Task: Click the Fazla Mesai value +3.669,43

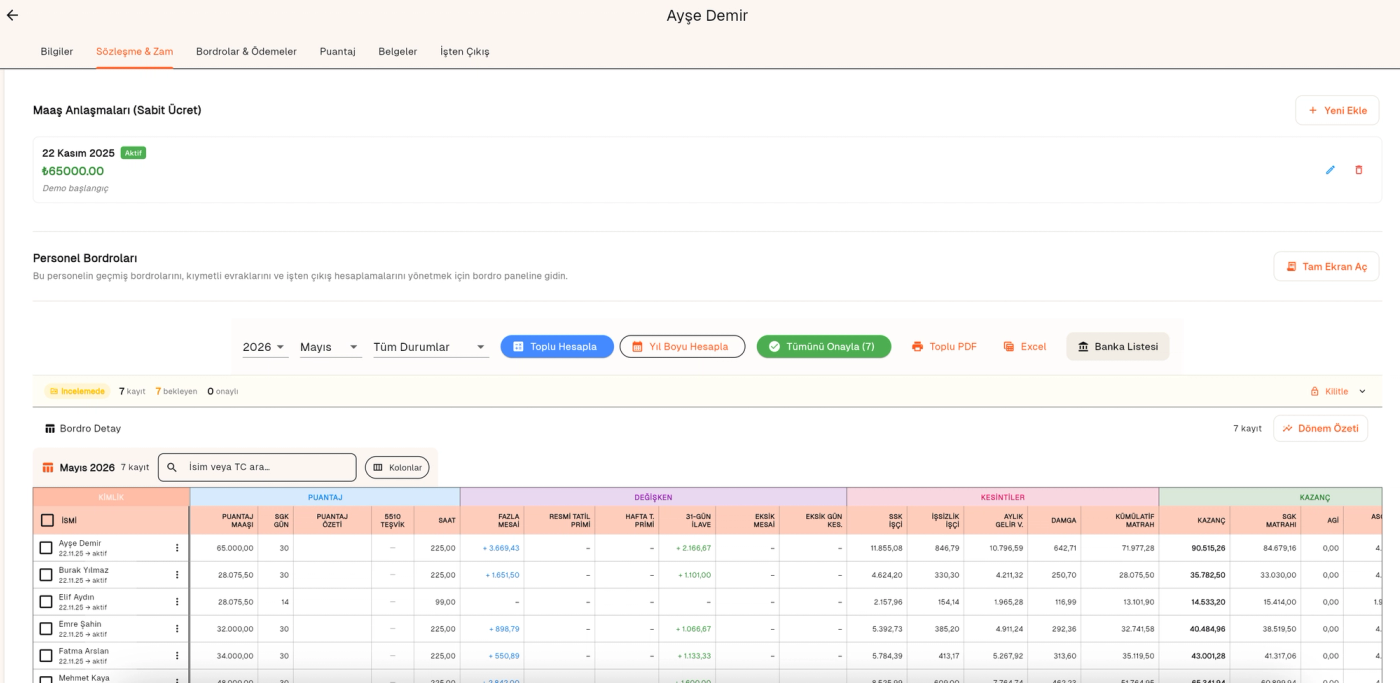Action: [x=501, y=548]
